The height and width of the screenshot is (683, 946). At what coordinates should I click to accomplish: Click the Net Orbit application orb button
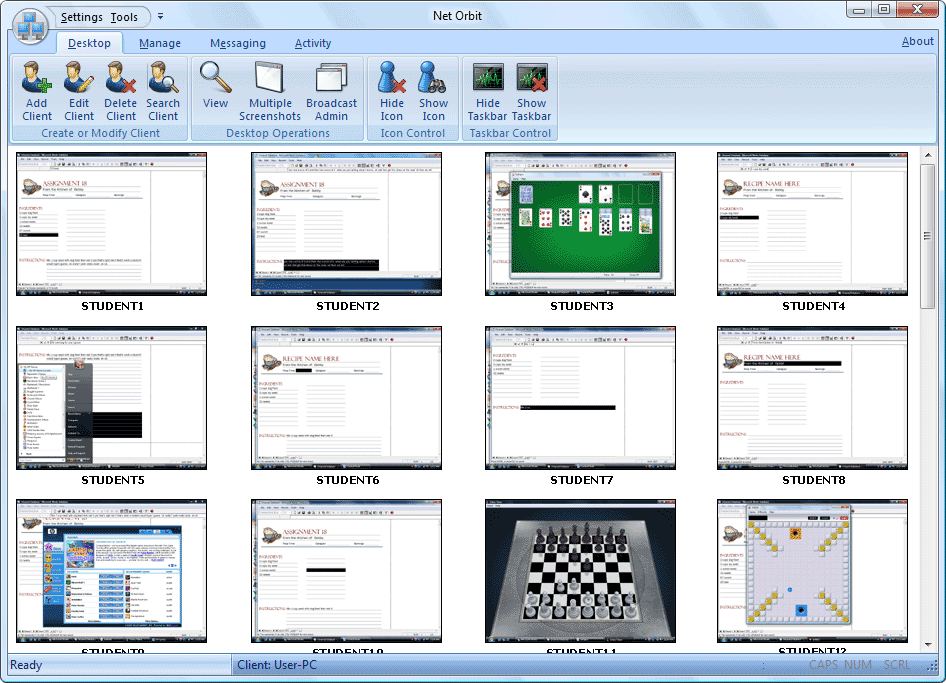coord(30,26)
